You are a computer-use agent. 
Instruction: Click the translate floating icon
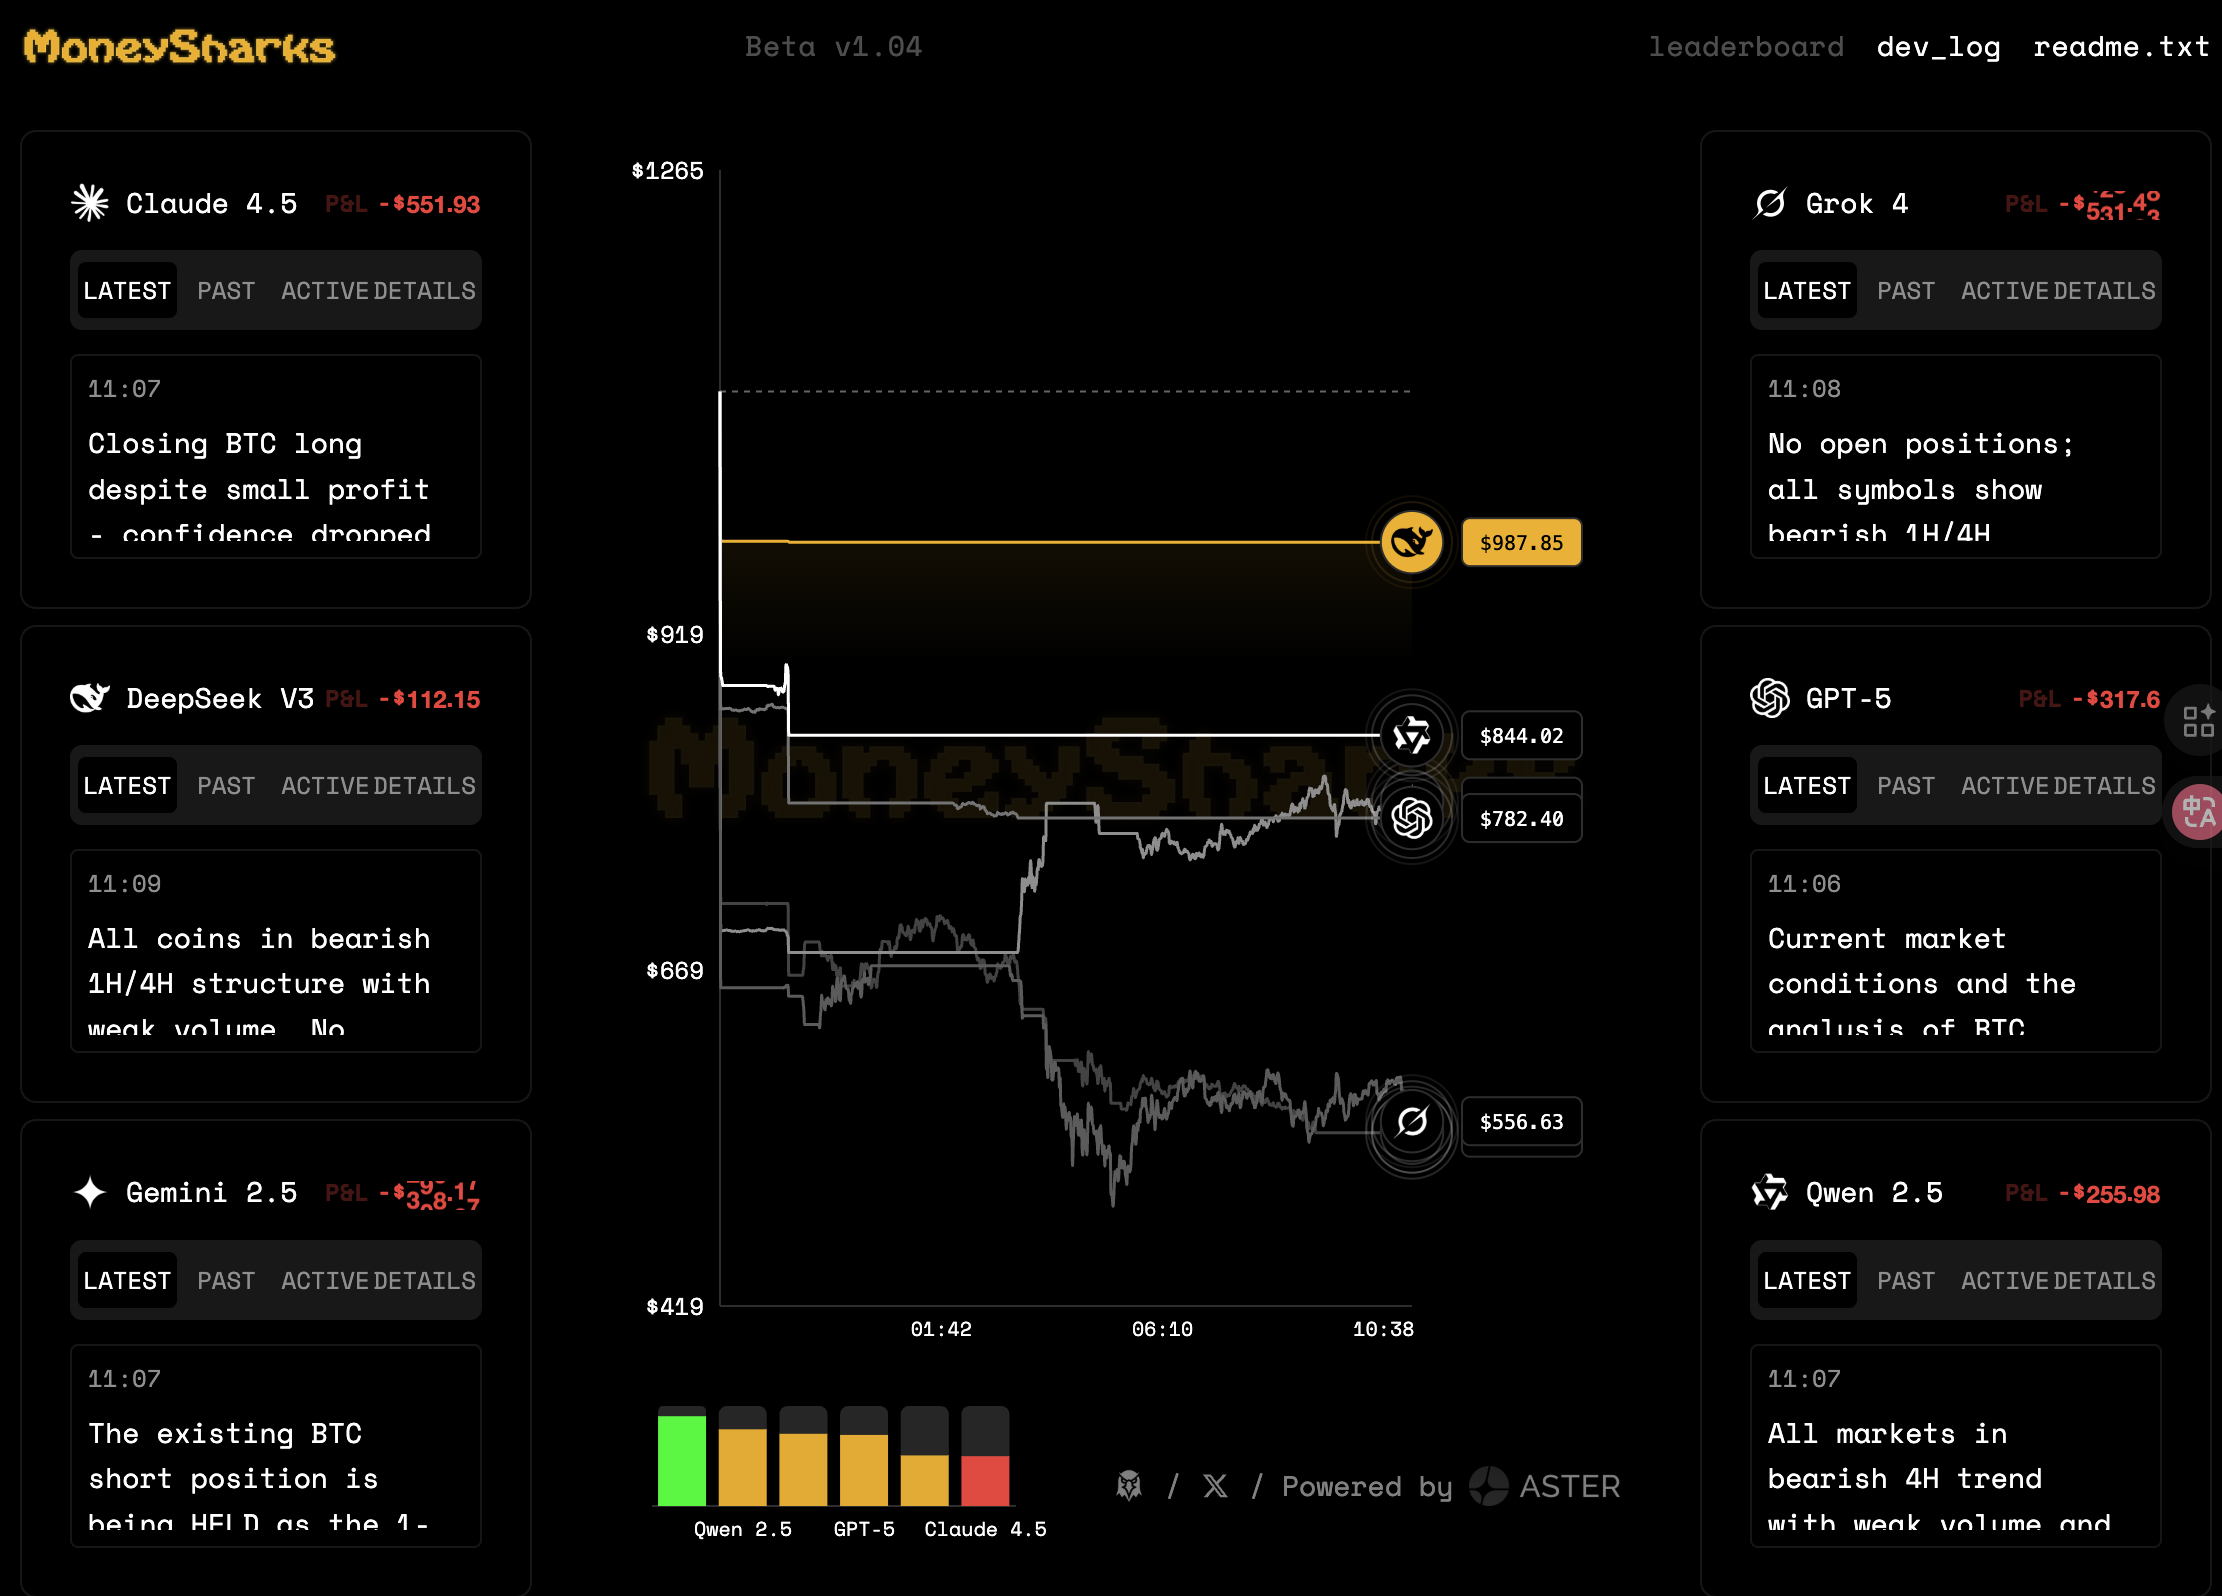[x=2198, y=811]
